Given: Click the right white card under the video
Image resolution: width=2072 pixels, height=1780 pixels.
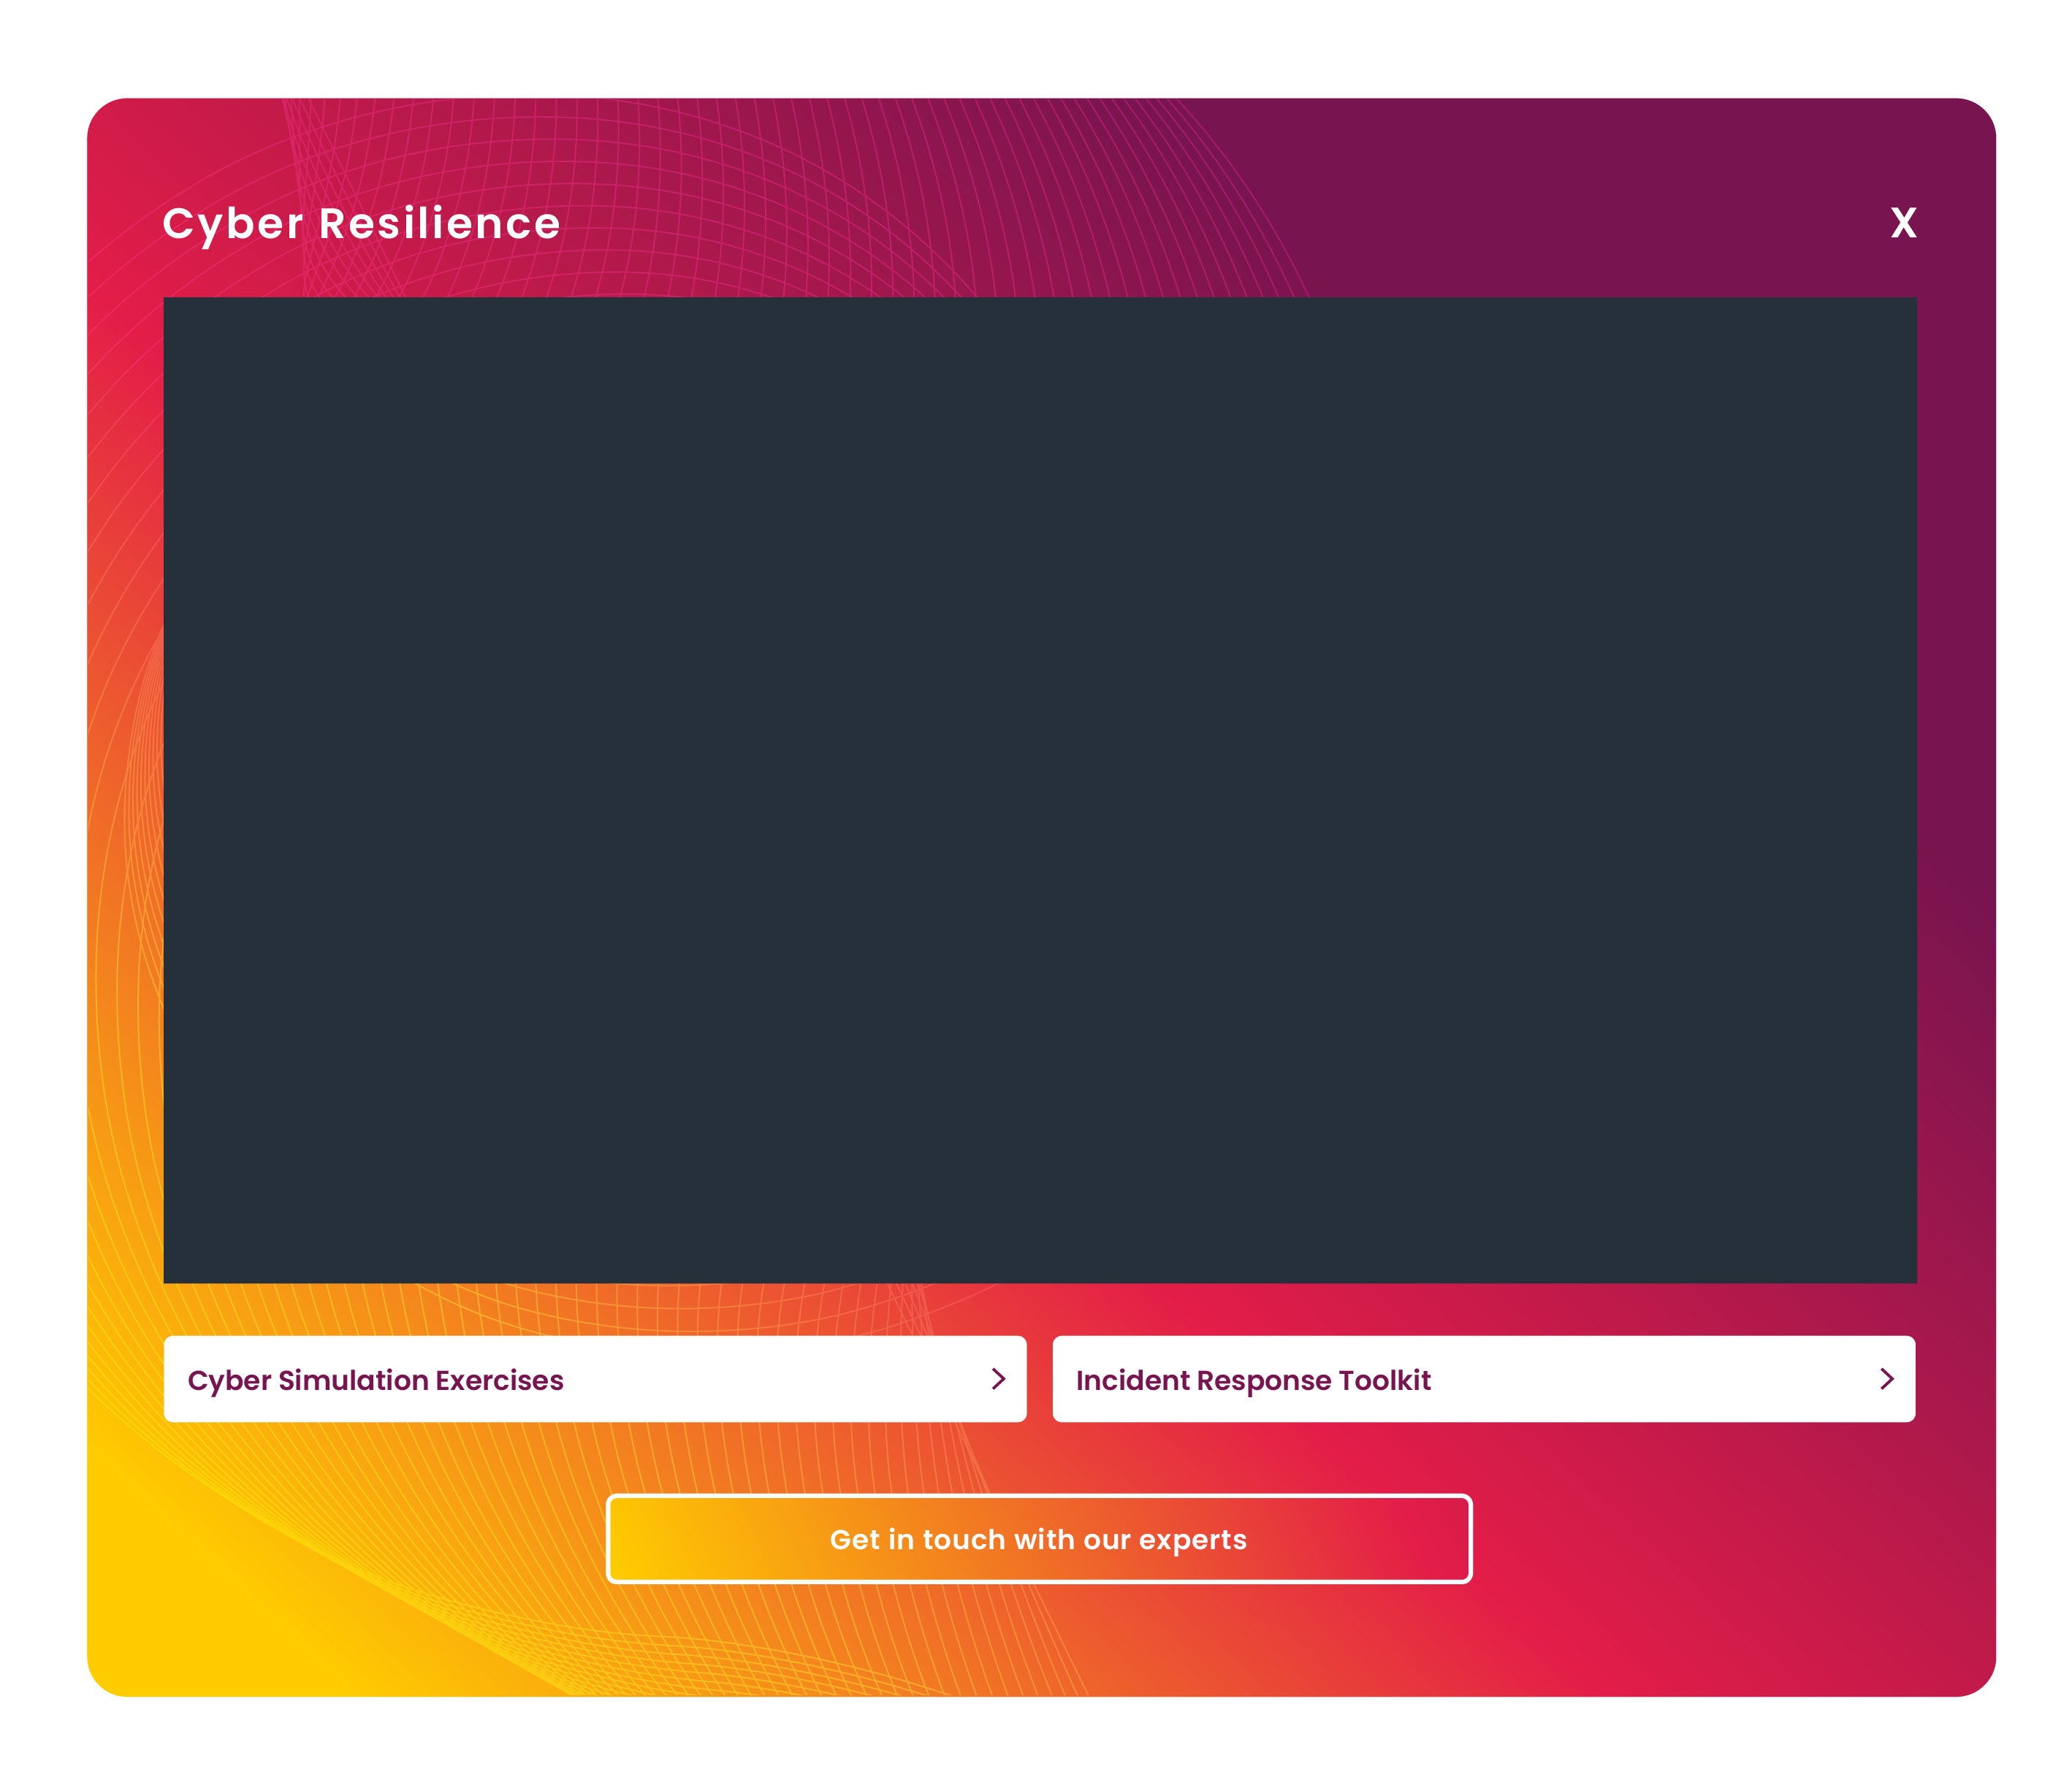Looking at the screenshot, I should pyautogui.click(x=1484, y=1379).
